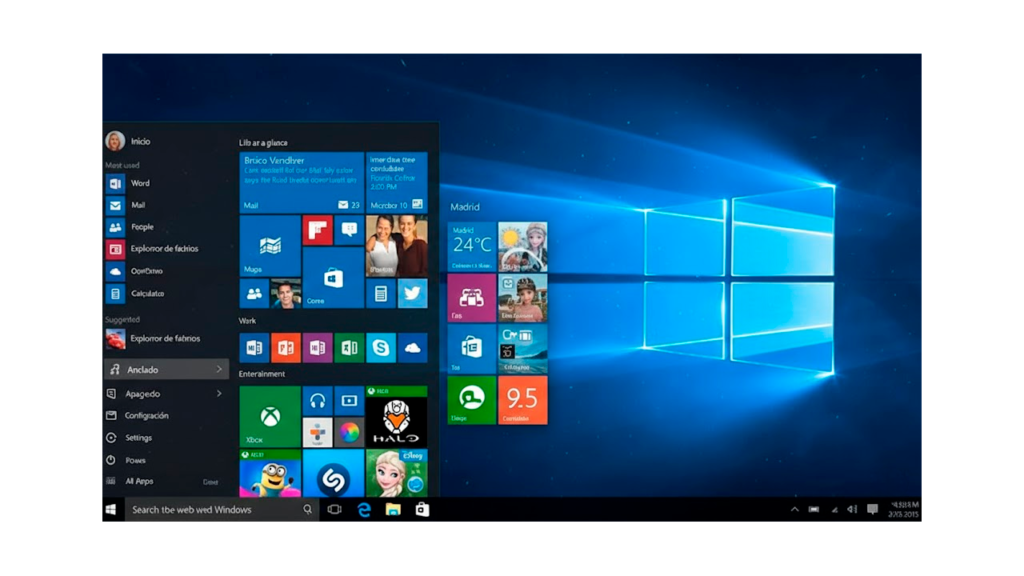Open the Store from the taskbar

421,509
